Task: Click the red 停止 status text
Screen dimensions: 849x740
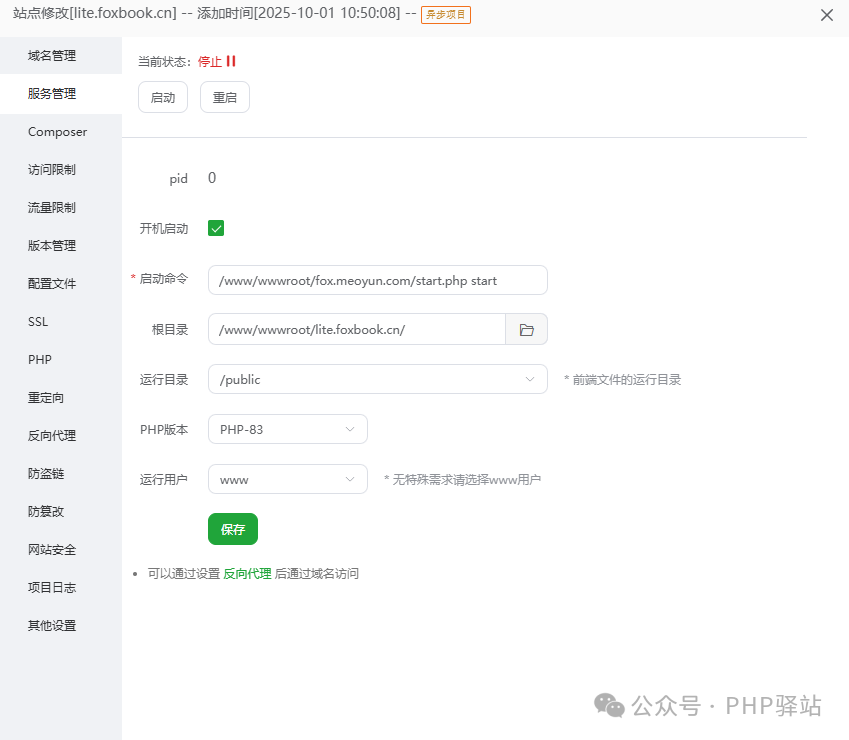Action: click(210, 61)
